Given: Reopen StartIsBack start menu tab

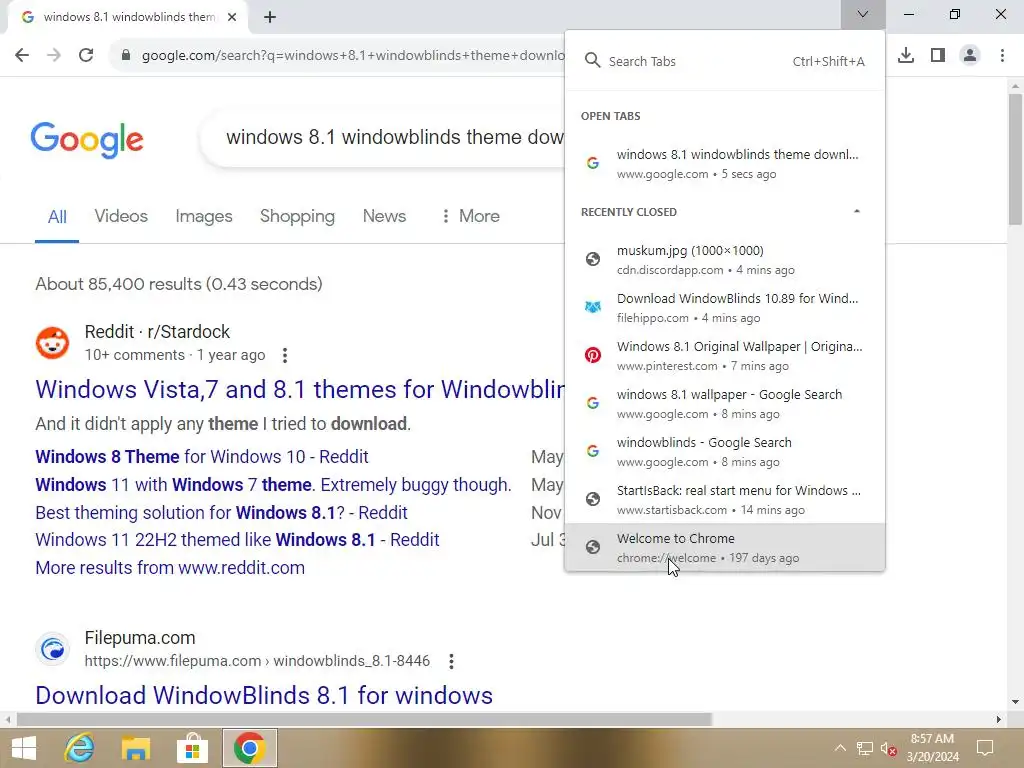Looking at the screenshot, I should point(725,500).
